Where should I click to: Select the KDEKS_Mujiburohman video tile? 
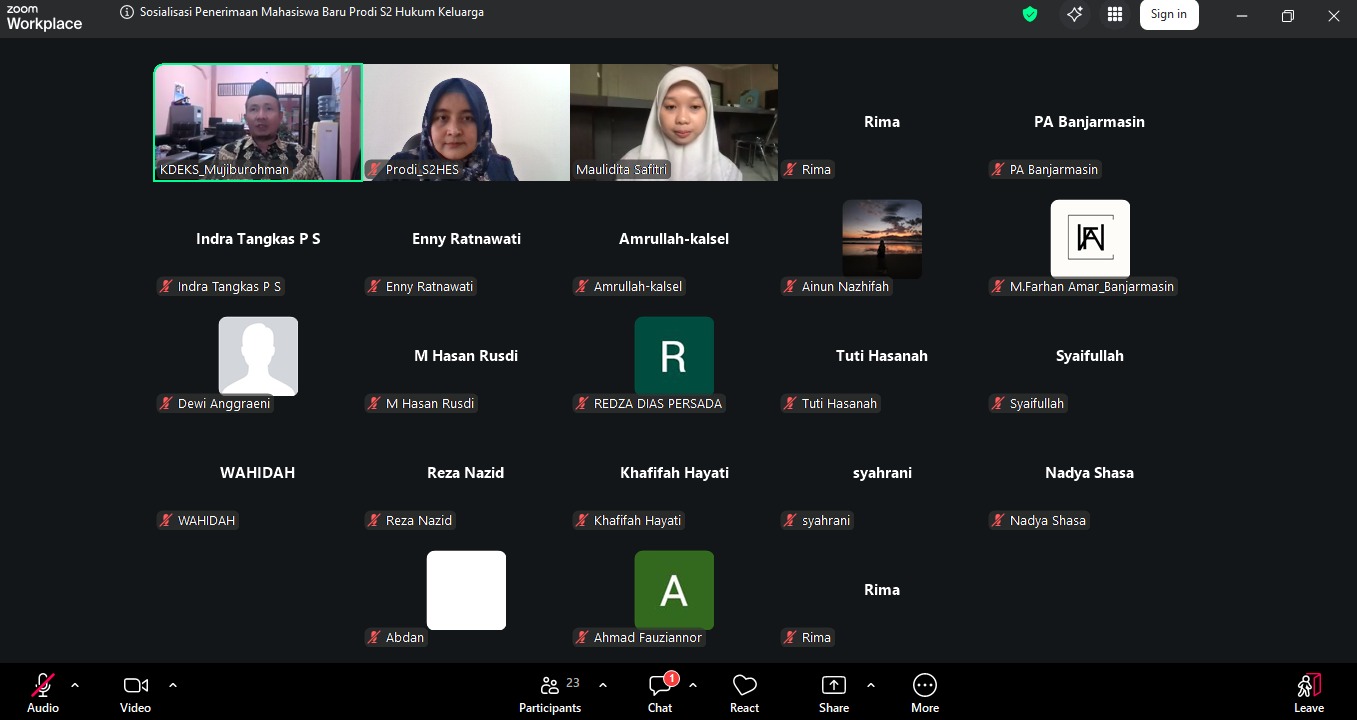[258, 122]
